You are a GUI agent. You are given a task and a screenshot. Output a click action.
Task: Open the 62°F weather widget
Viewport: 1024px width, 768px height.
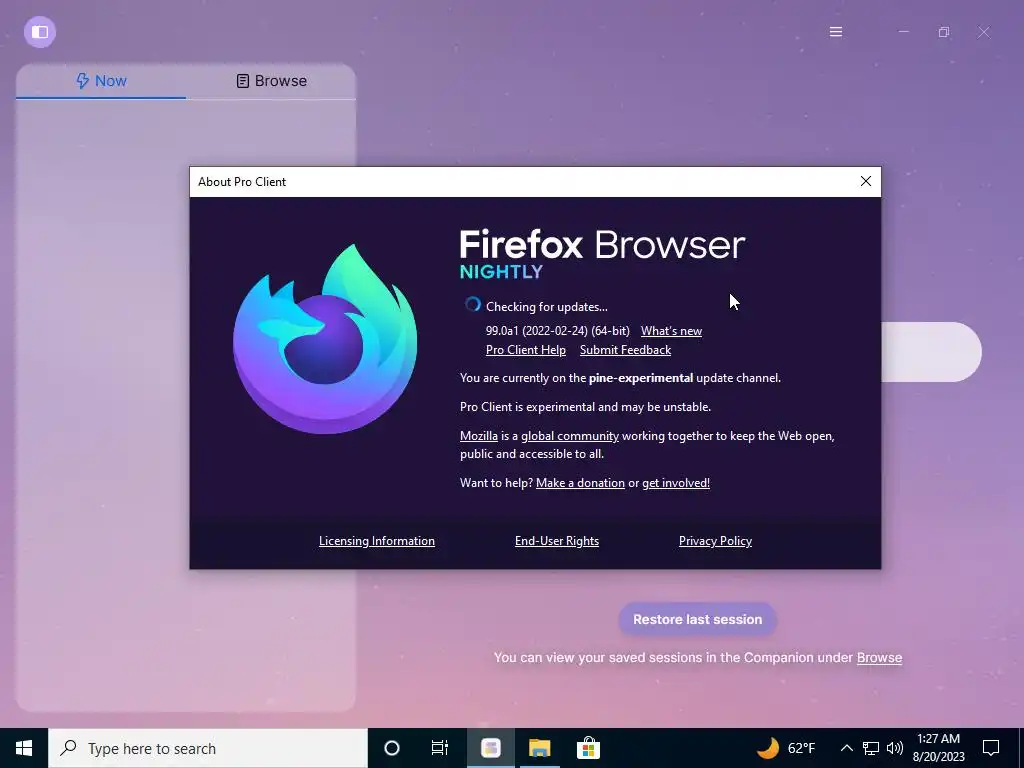(786, 748)
